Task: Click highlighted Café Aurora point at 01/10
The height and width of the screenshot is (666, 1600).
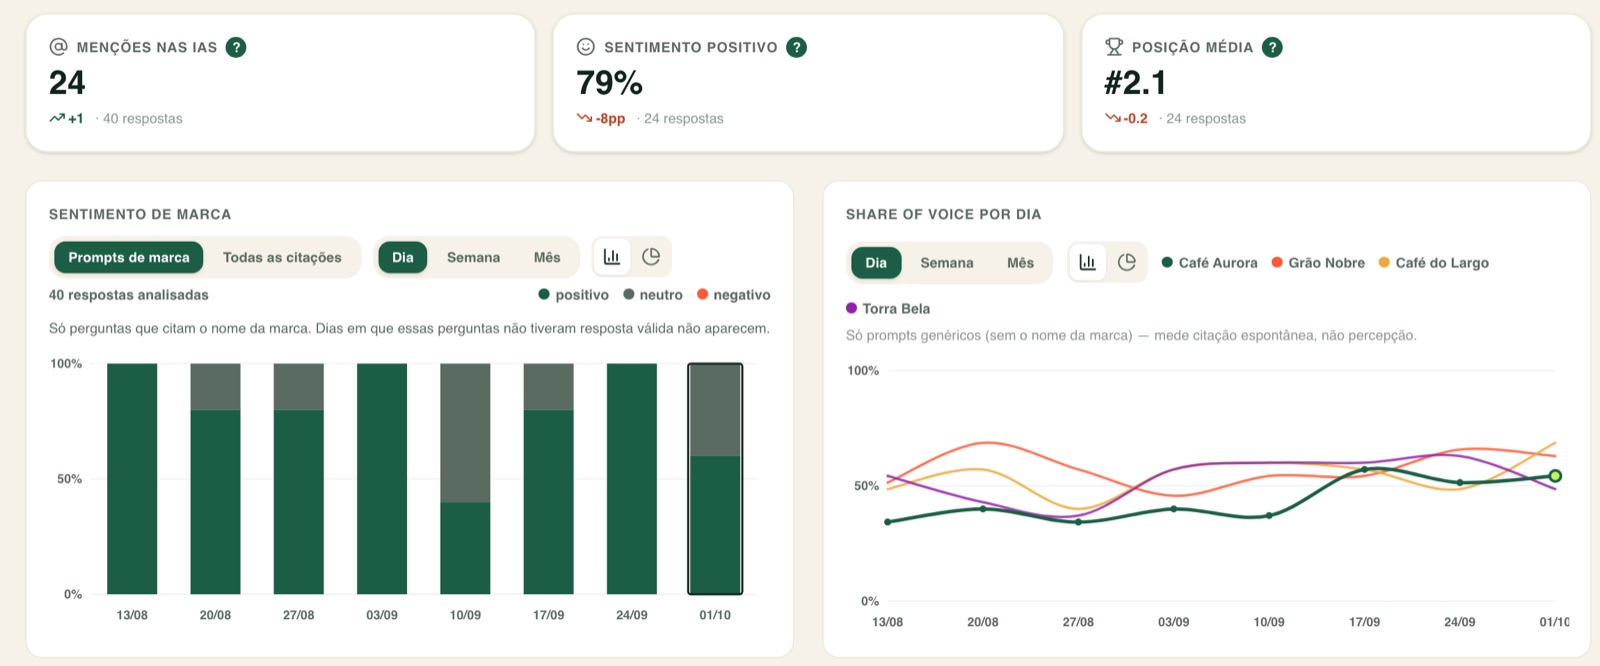Action: click(x=1555, y=476)
